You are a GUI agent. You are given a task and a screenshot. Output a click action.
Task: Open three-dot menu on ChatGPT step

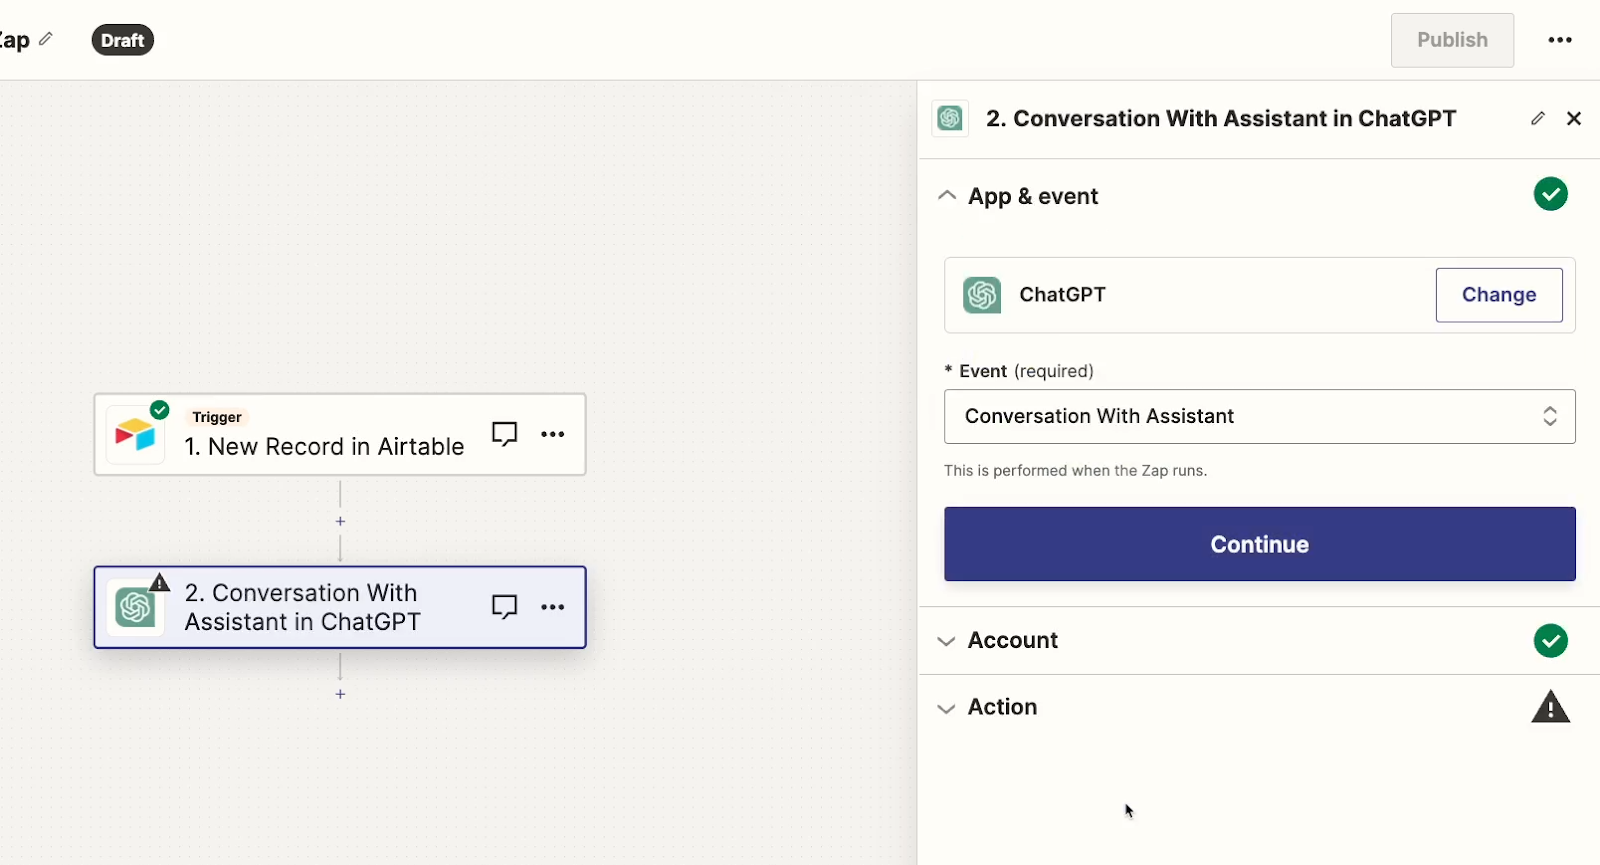pyautogui.click(x=553, y=607)
